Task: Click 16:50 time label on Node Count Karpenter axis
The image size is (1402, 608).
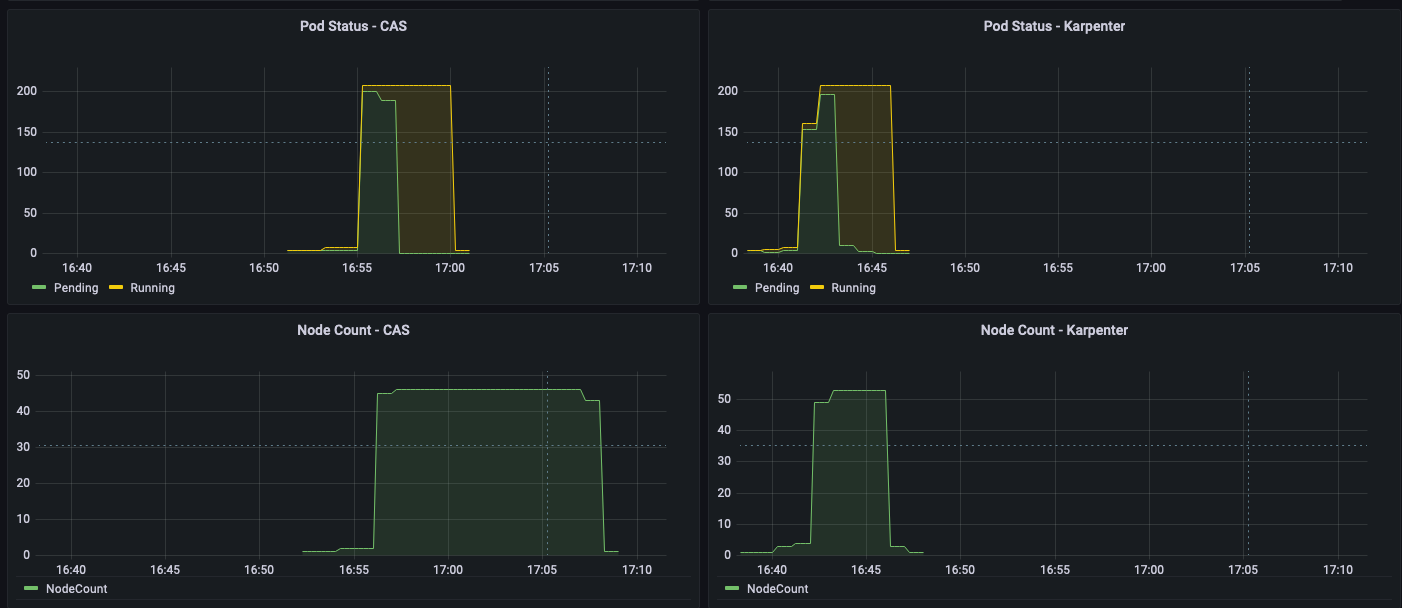Action: [960, 570]
